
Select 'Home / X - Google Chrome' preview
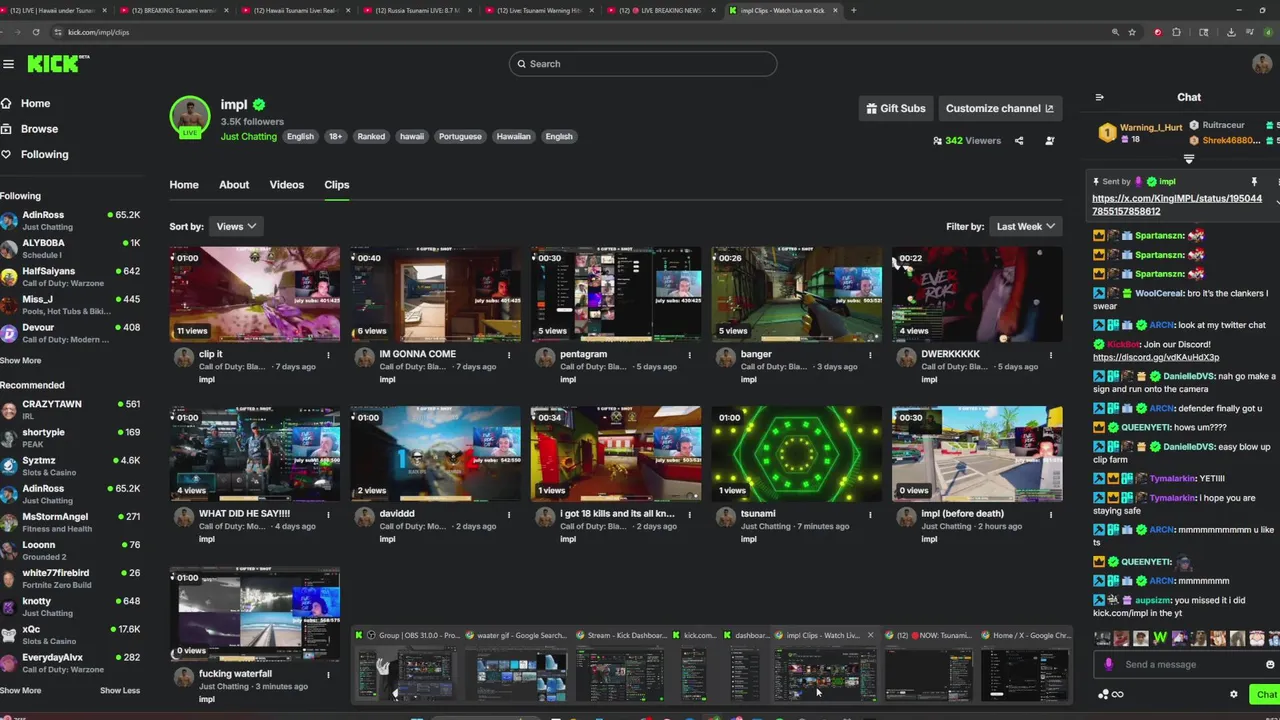point(1025,666)
